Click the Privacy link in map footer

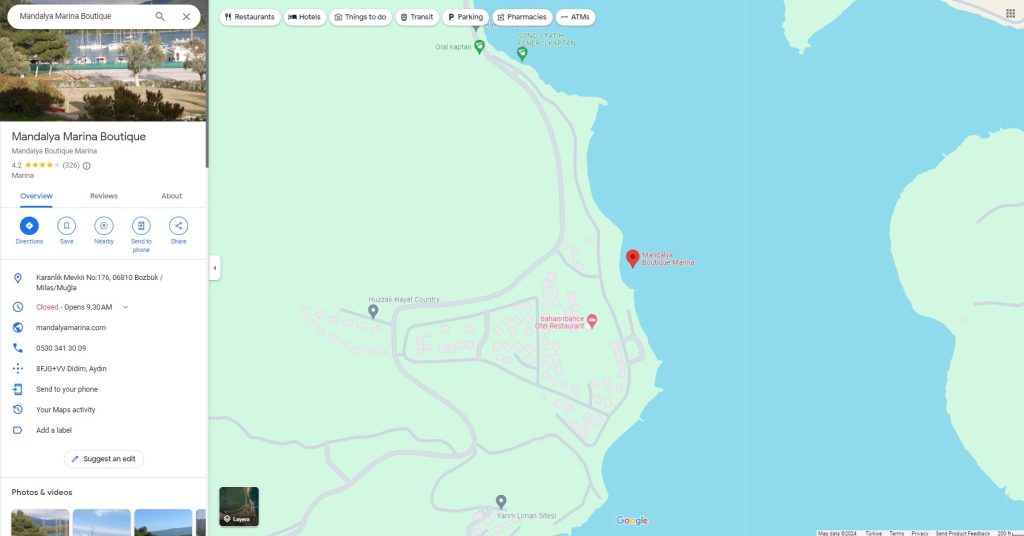(920, 533)
